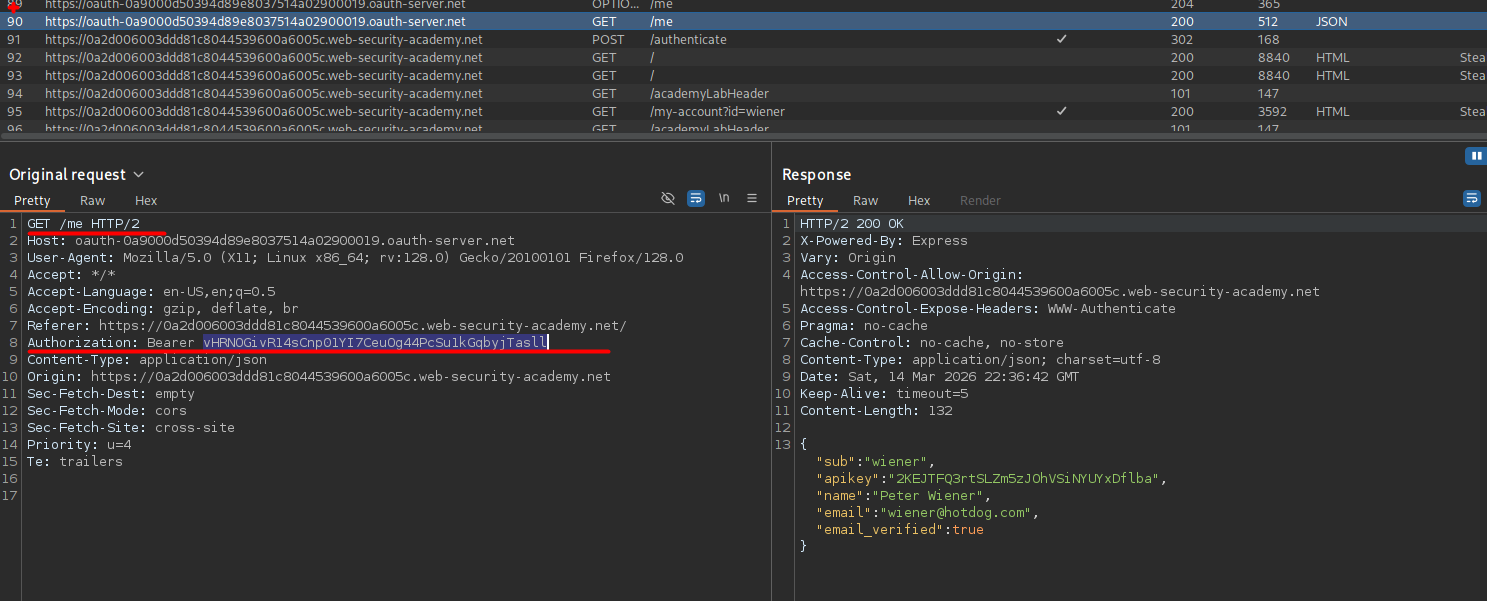Viewport: 1487px width, 601px height.
Task: Click the apikey value in response JSON
Action: [x=1023, y=479]
